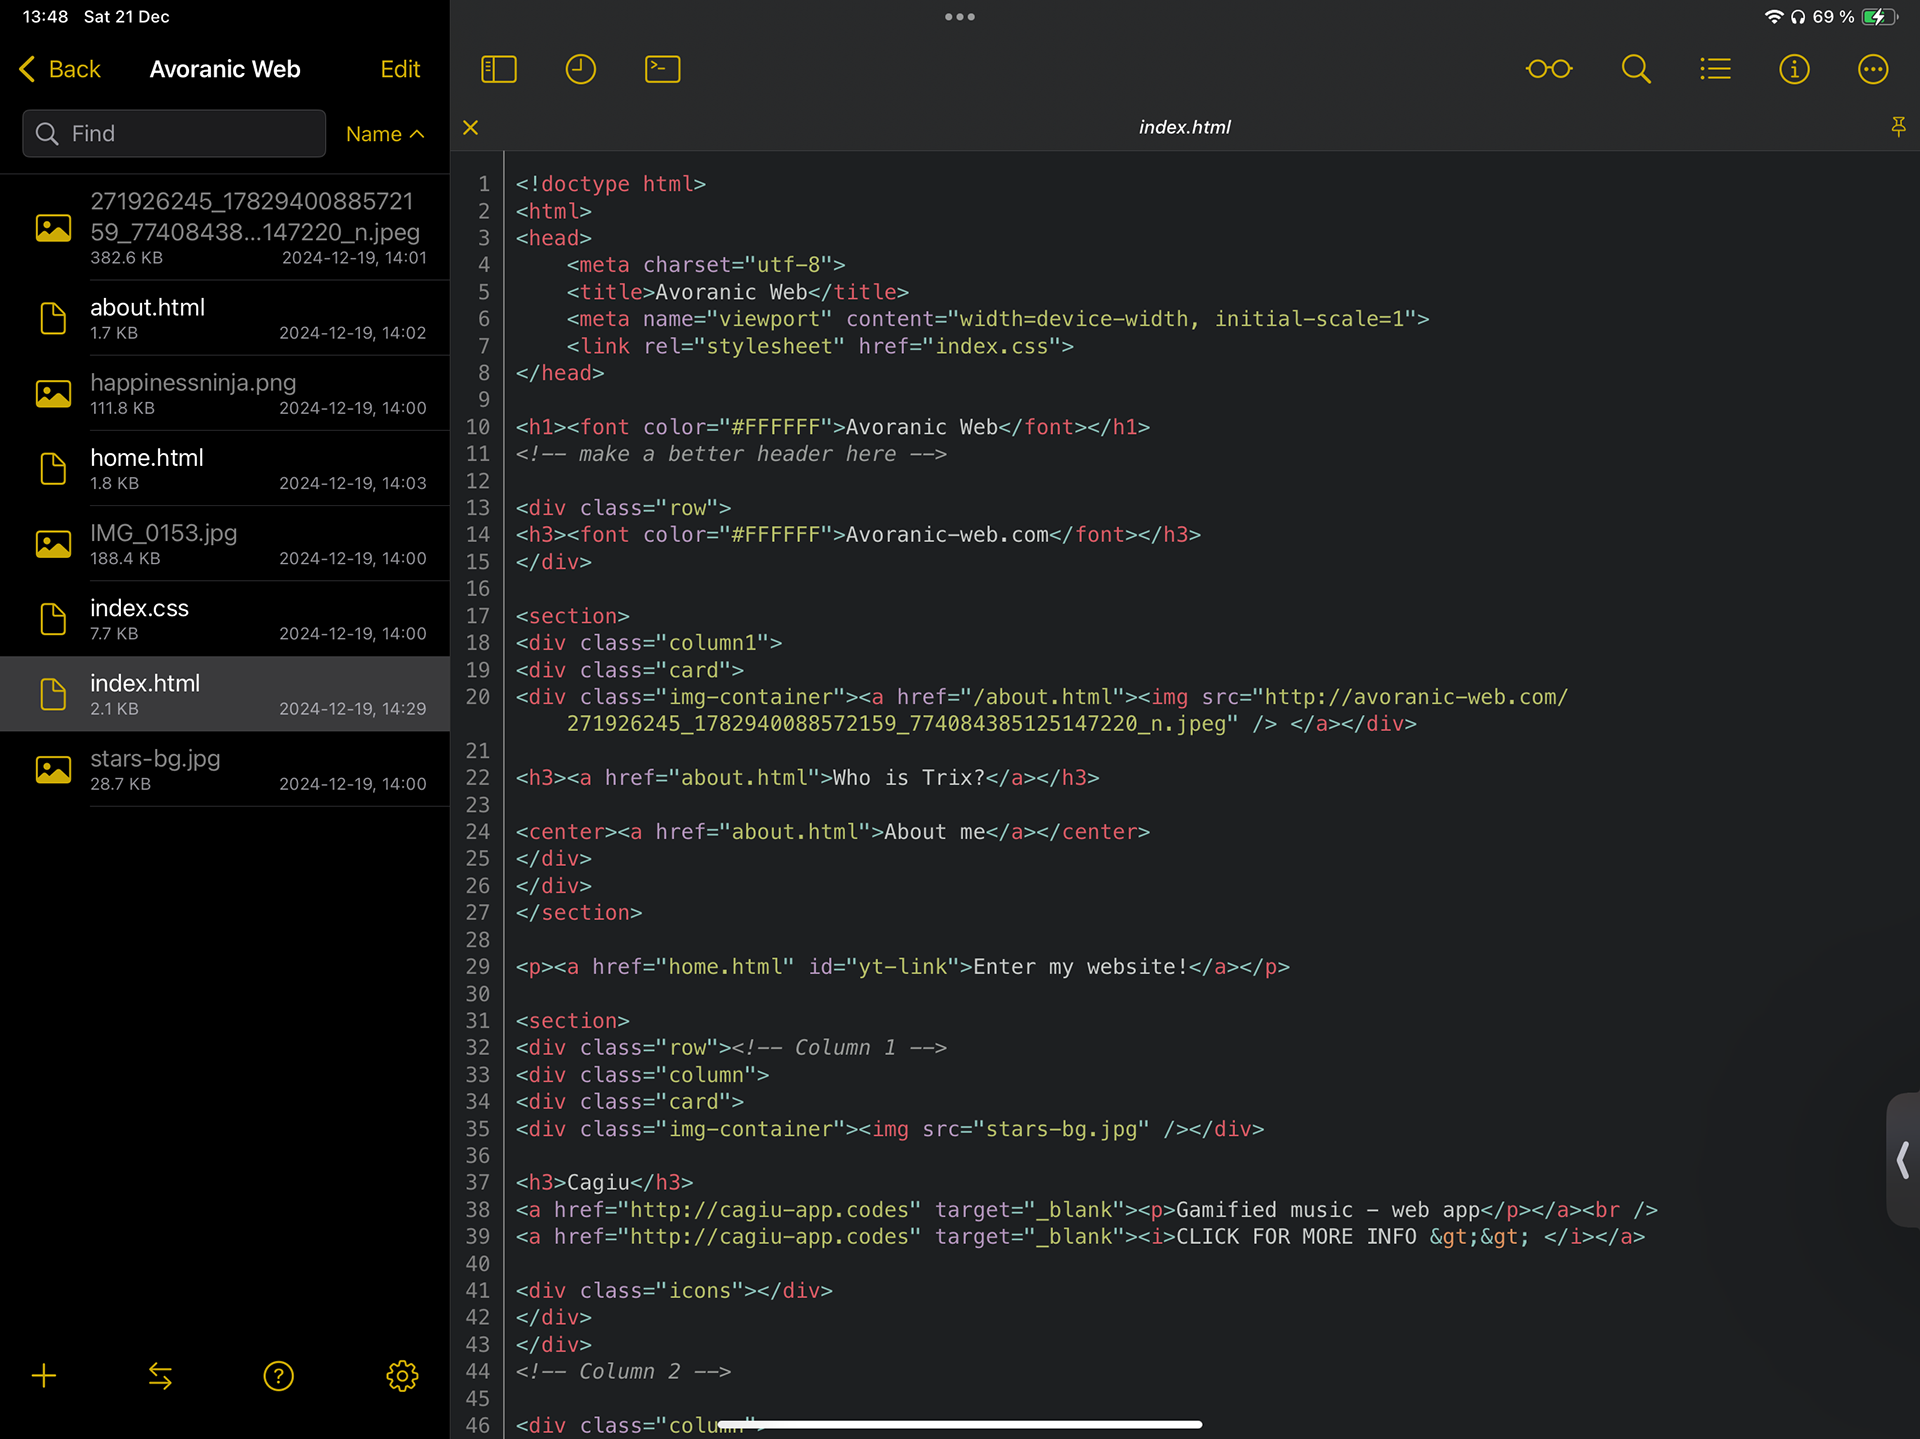Open the more options ellipsis circle
The width and height of the screenshot is (1920, 1439).
point(1872,69)
